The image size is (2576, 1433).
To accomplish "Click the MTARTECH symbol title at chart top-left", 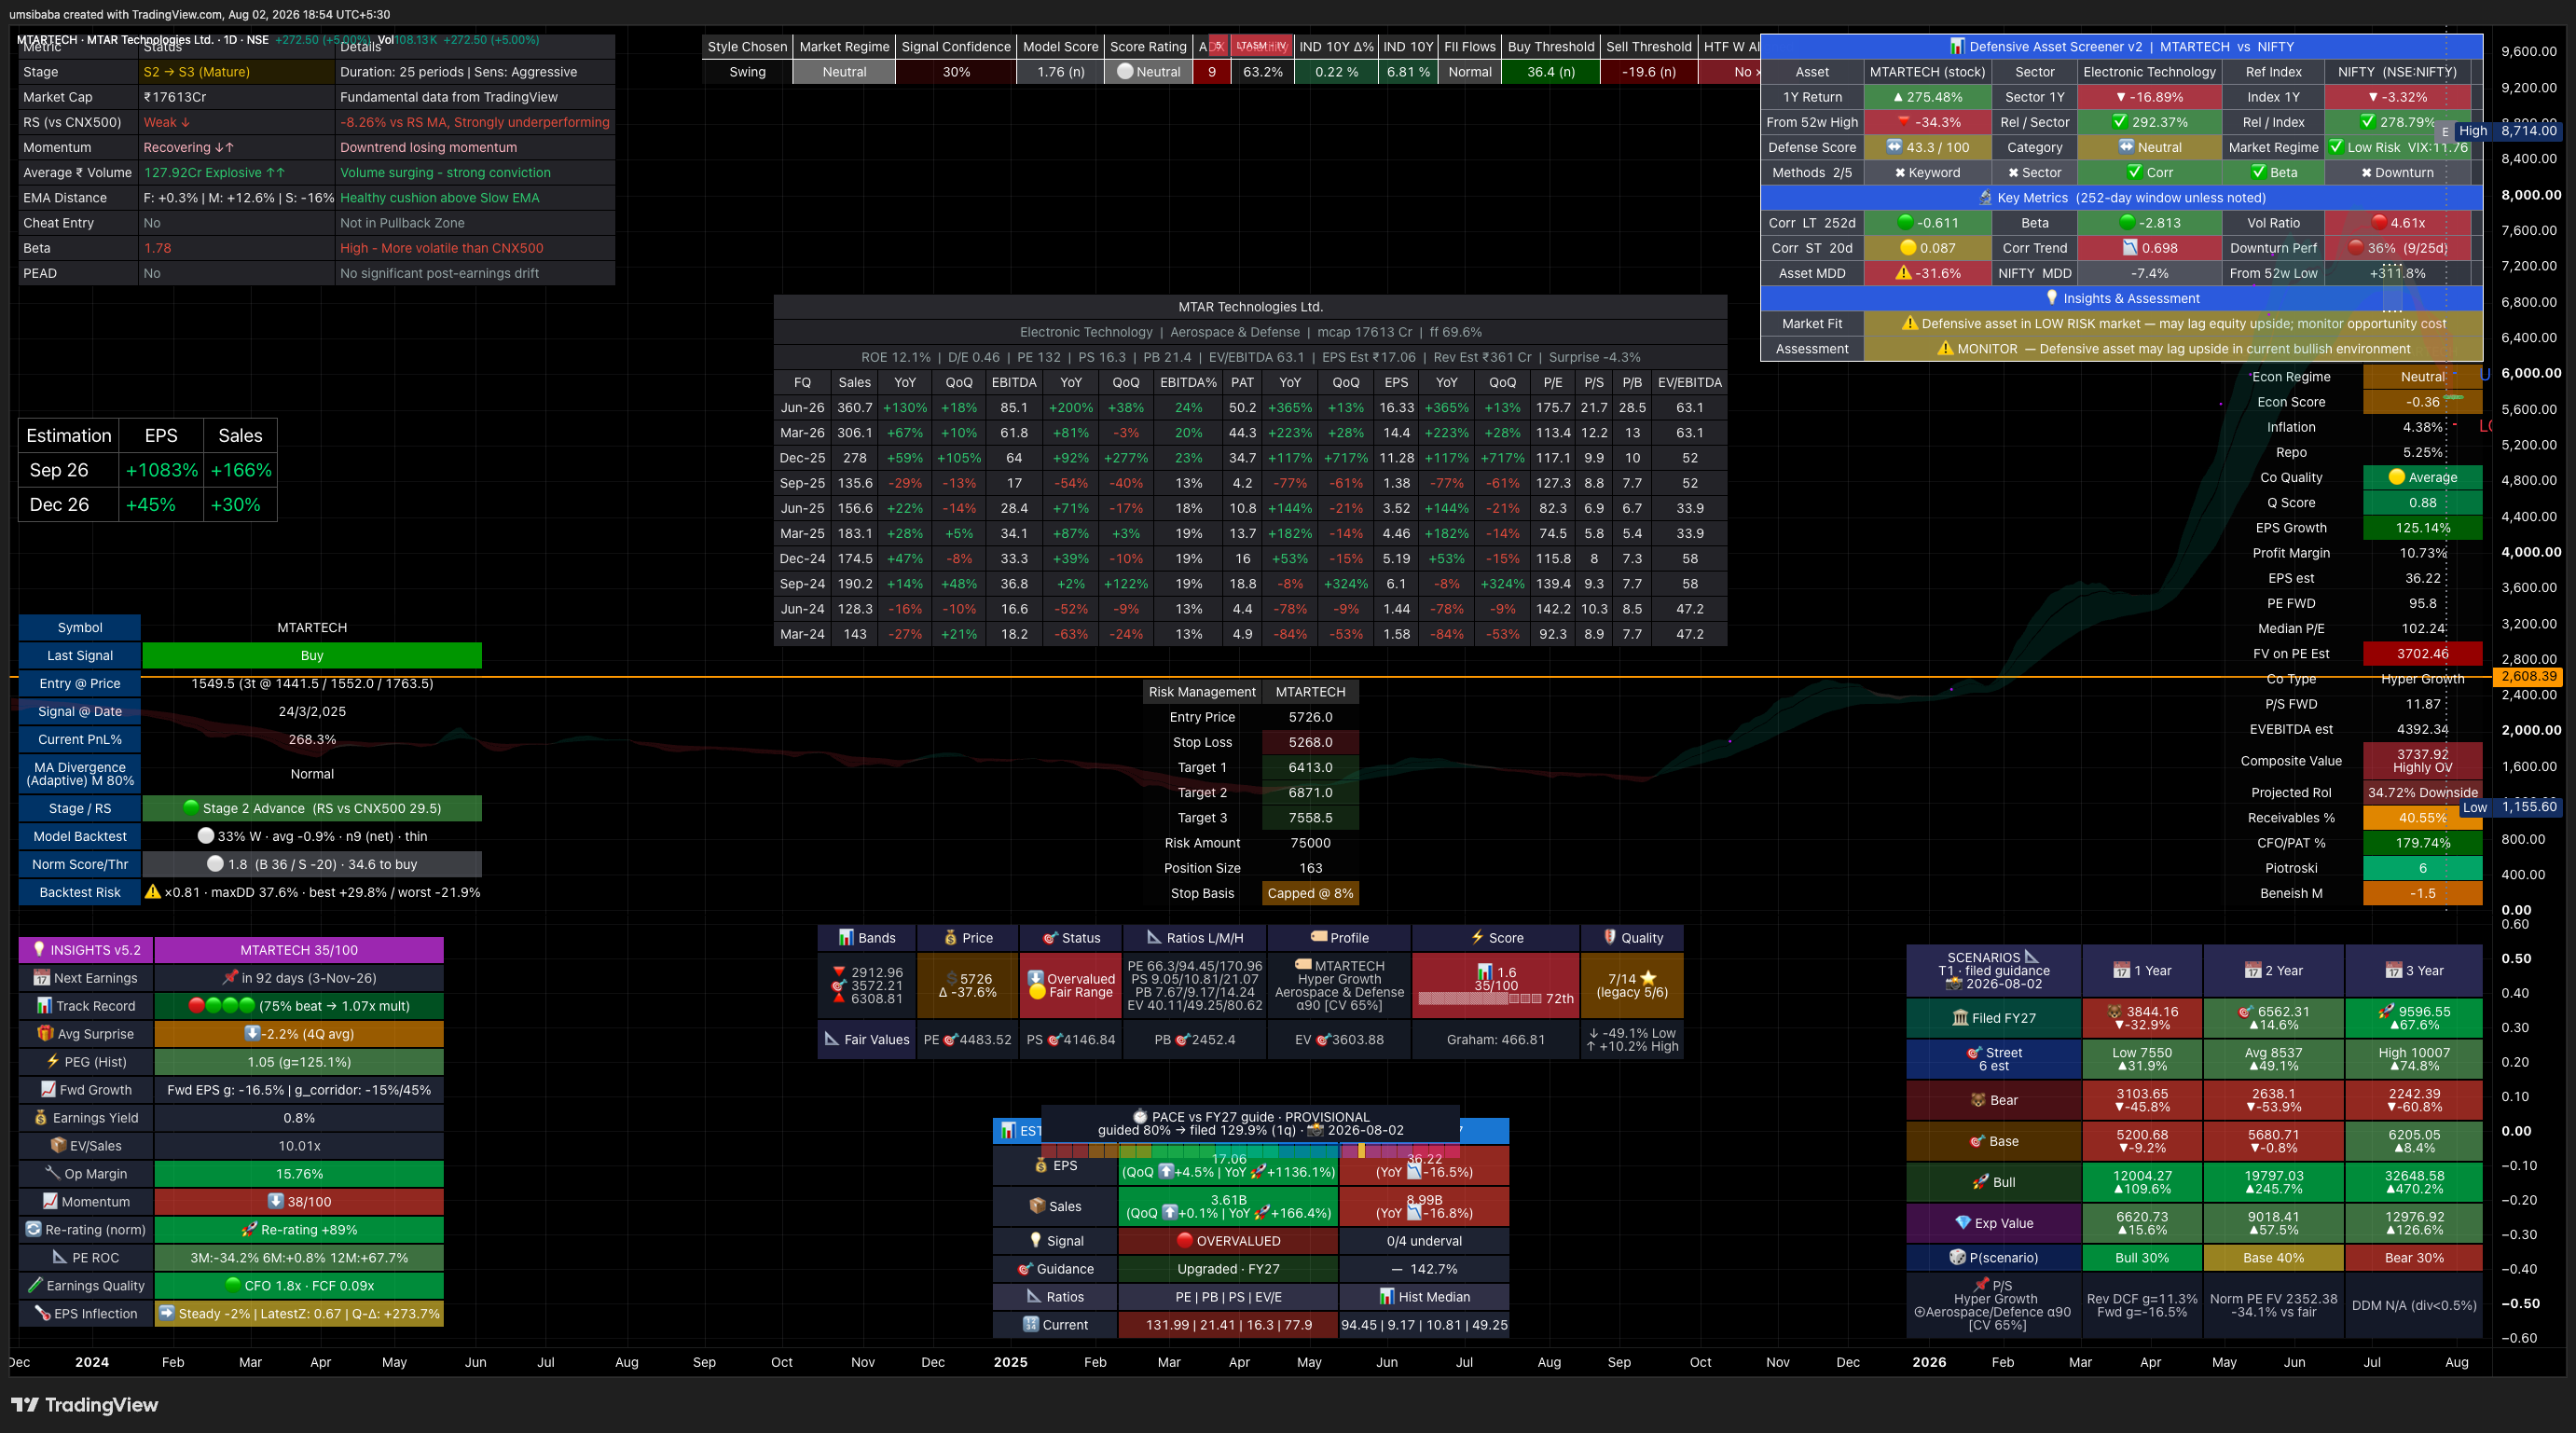I will point(142,40).
